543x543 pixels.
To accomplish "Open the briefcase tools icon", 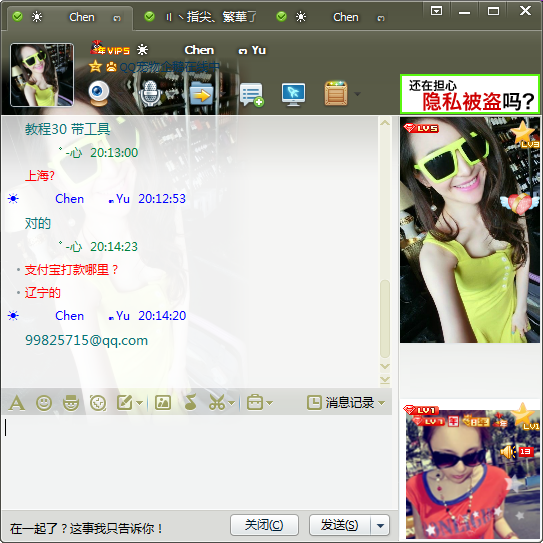I will [x=255, y=403].
